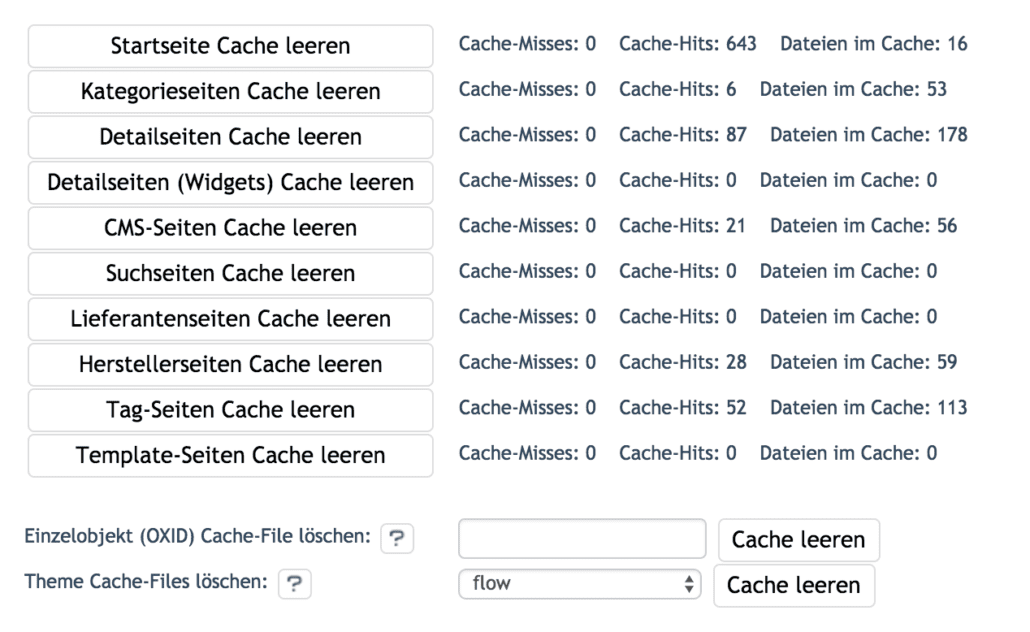
Task: Click CMS-Seiten Cache leeren button
Action: 231,228
